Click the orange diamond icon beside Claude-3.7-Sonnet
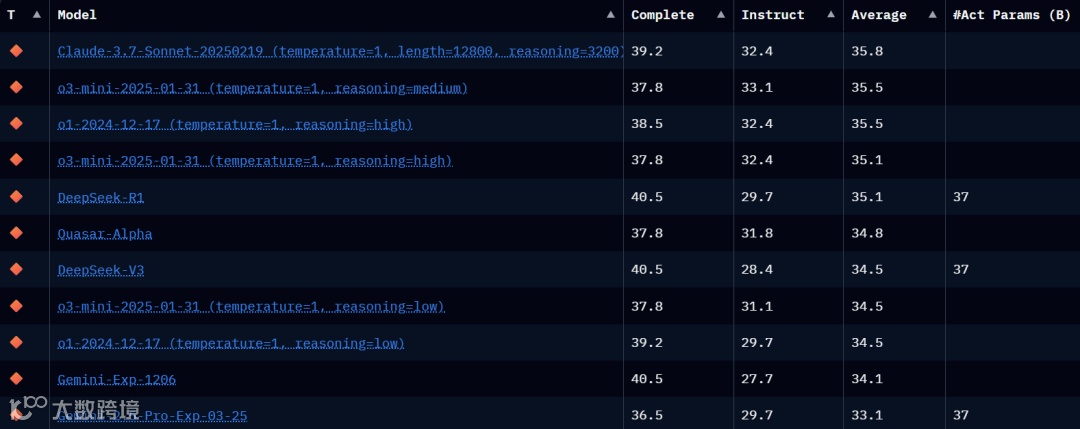The width and height of the screenshot is (1080, 429). click(x=17, y=50)
